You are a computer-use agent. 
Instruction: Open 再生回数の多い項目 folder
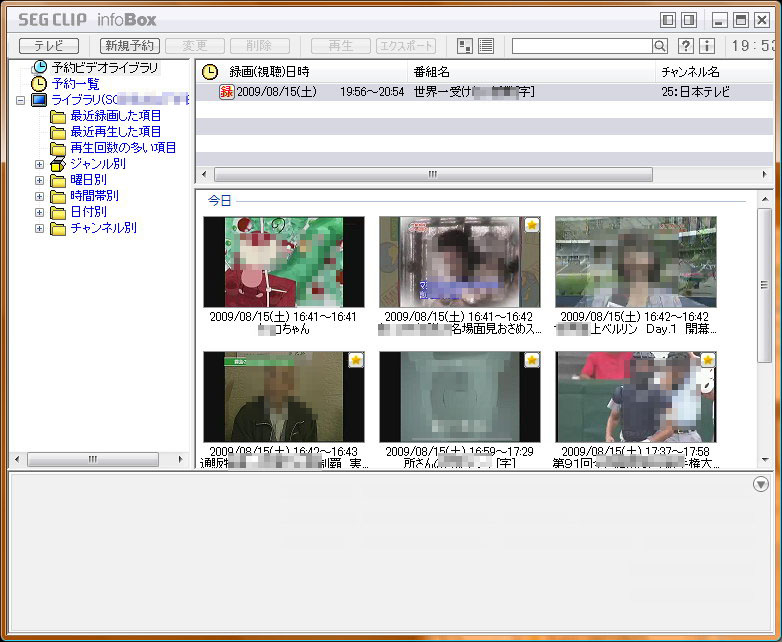pos(123,148)
